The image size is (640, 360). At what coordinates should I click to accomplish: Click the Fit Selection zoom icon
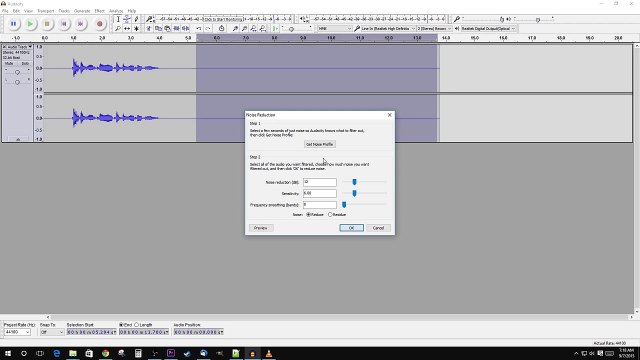coord(253,29)
